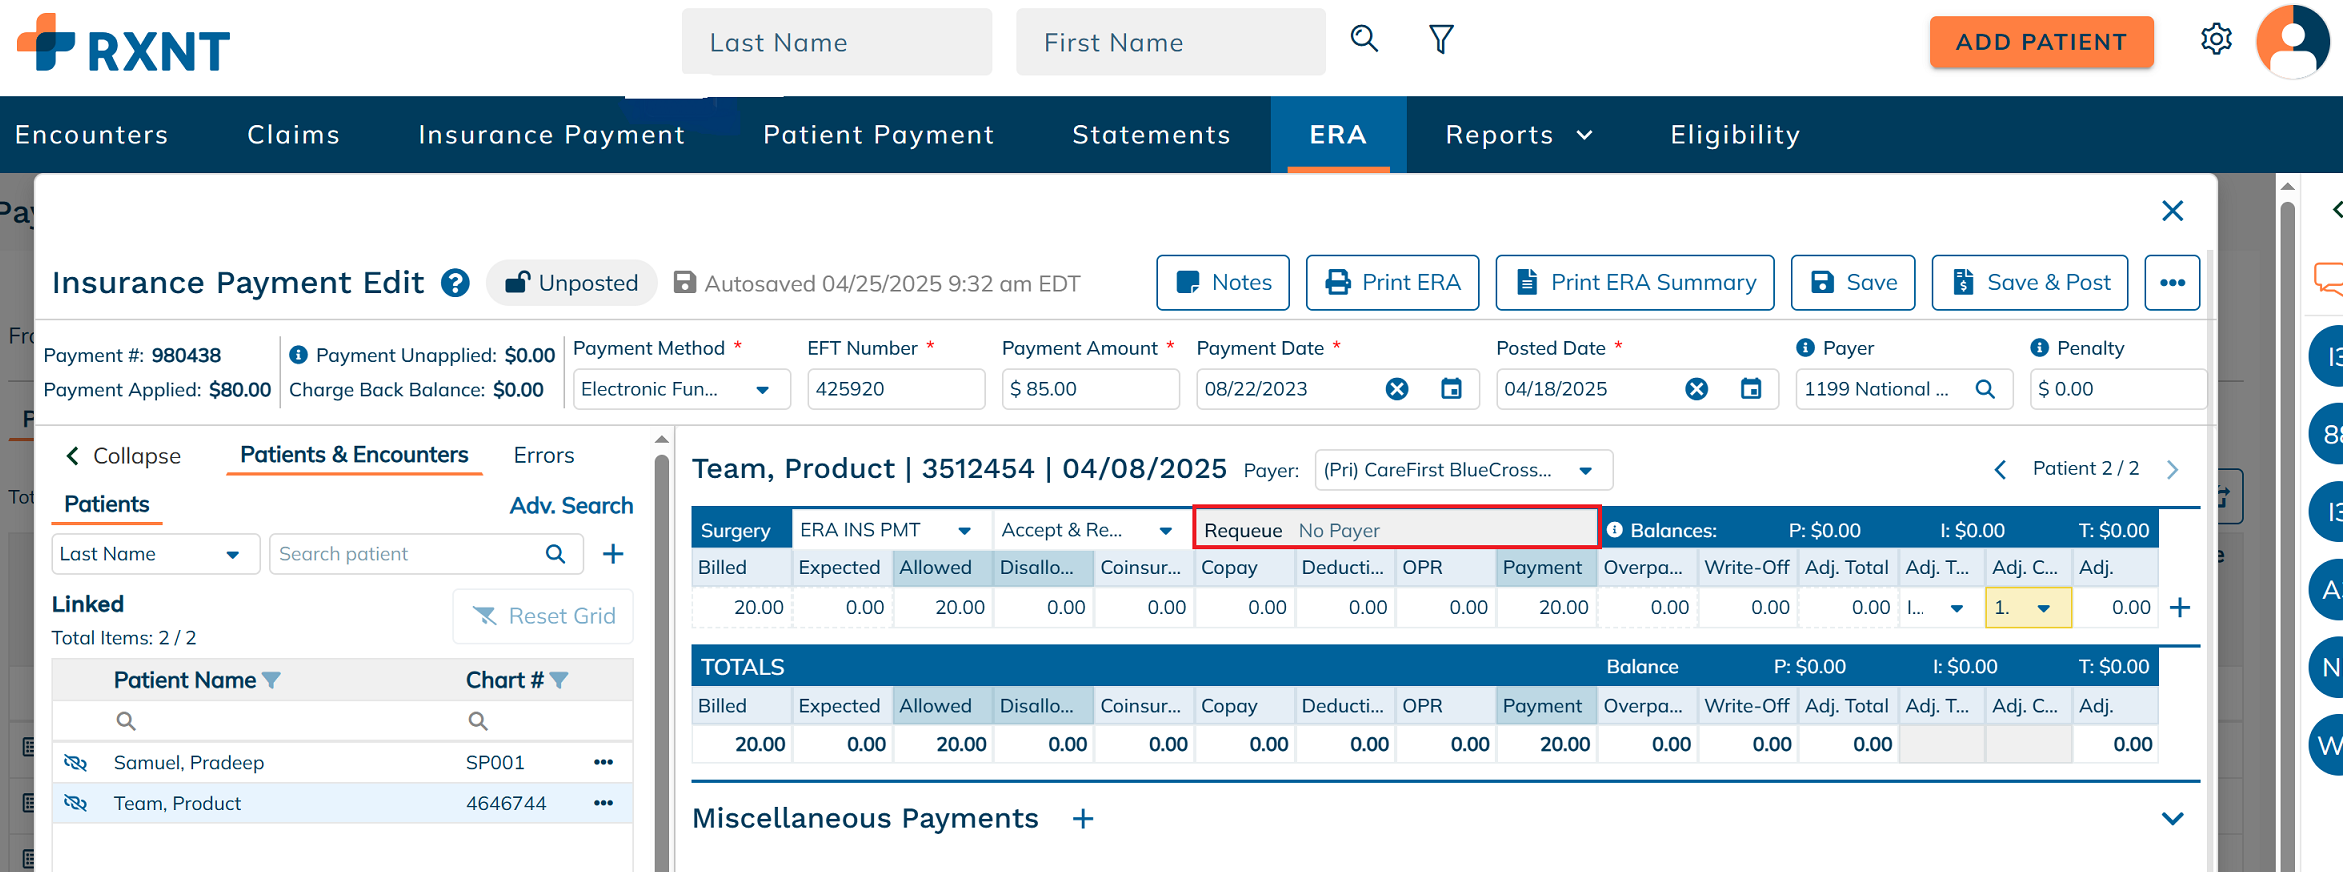Open the Payment Method dropdown
Viewport: 2343px width, 872px height.
point(762,390)
